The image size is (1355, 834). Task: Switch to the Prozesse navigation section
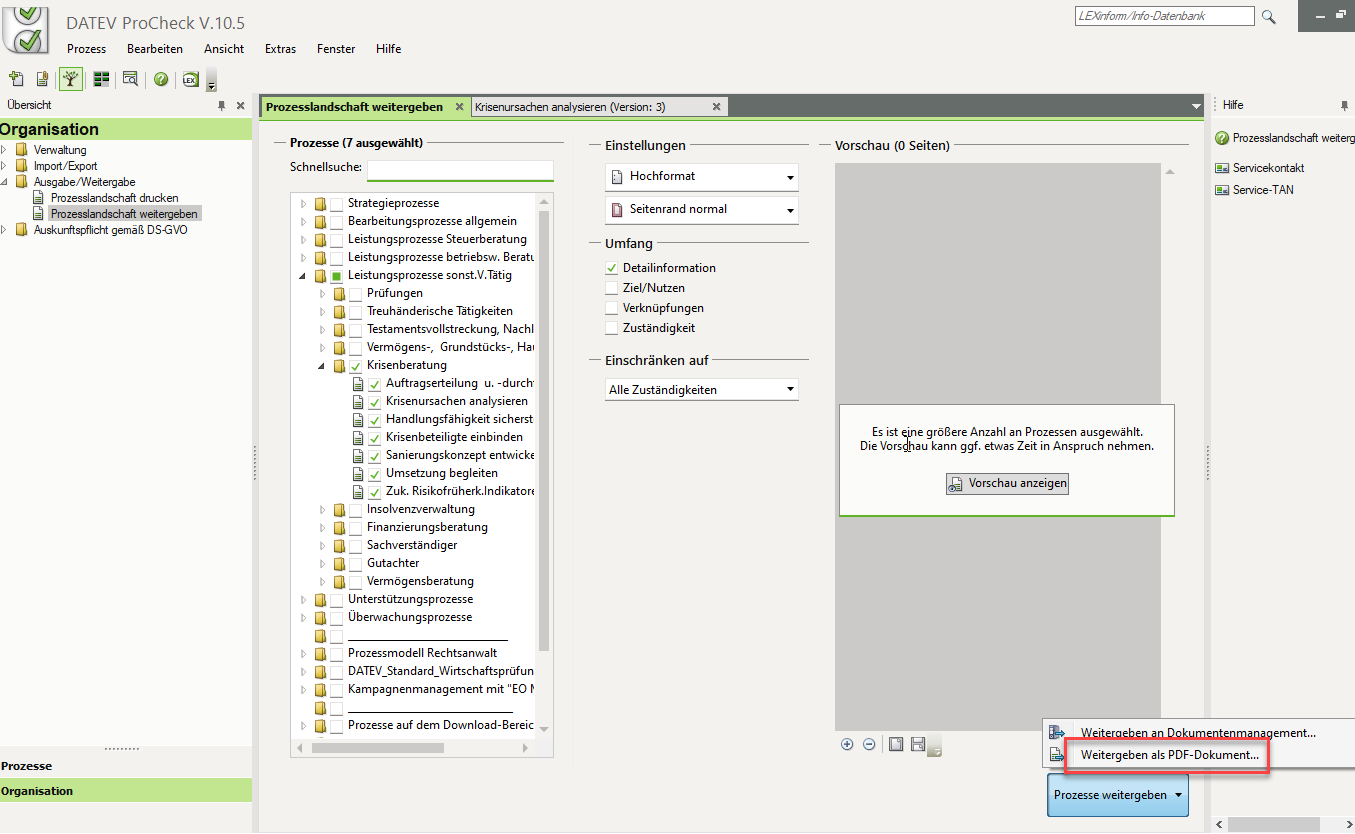[x=126, y=766]
